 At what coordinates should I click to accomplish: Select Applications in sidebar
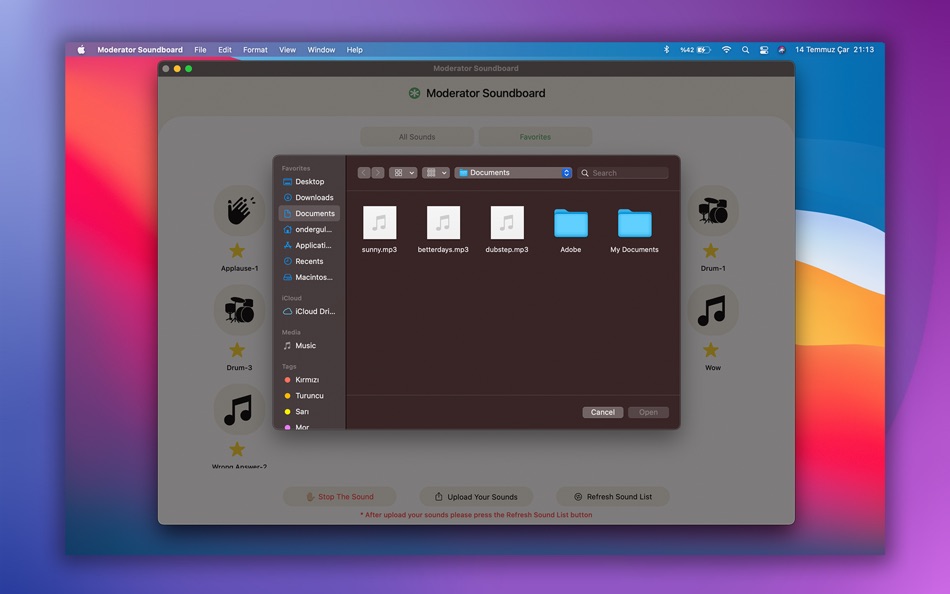[x=309, y=245]
